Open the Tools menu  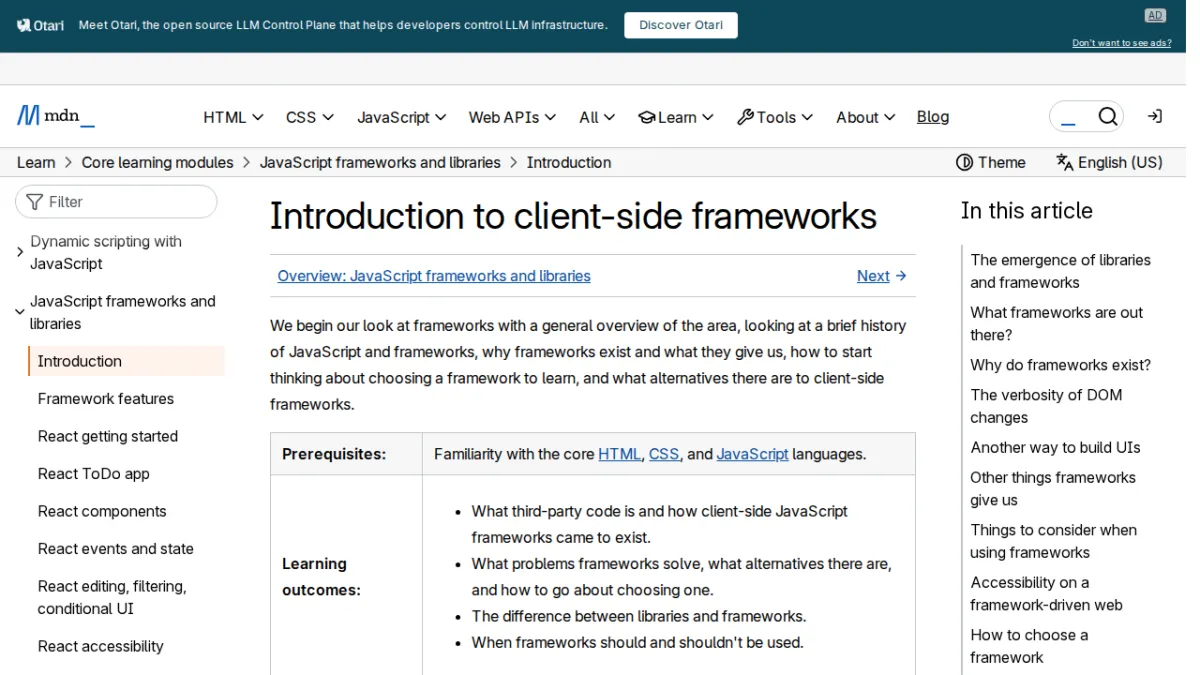tap(775, 117)
